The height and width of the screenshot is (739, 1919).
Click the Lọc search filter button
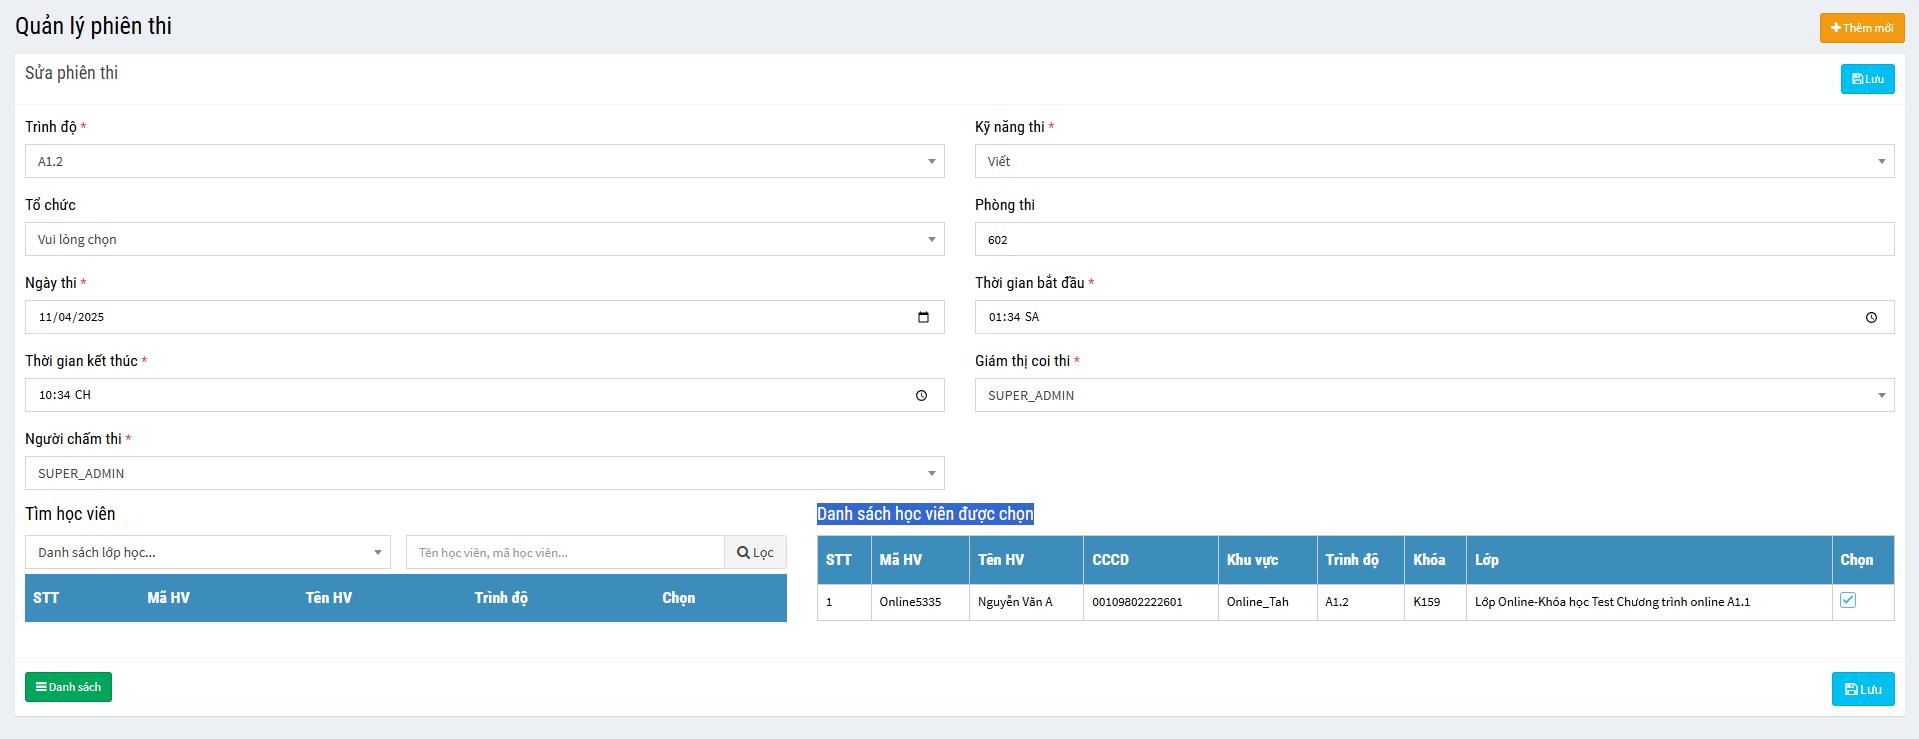pyautogui.click(x=755, y=552)
